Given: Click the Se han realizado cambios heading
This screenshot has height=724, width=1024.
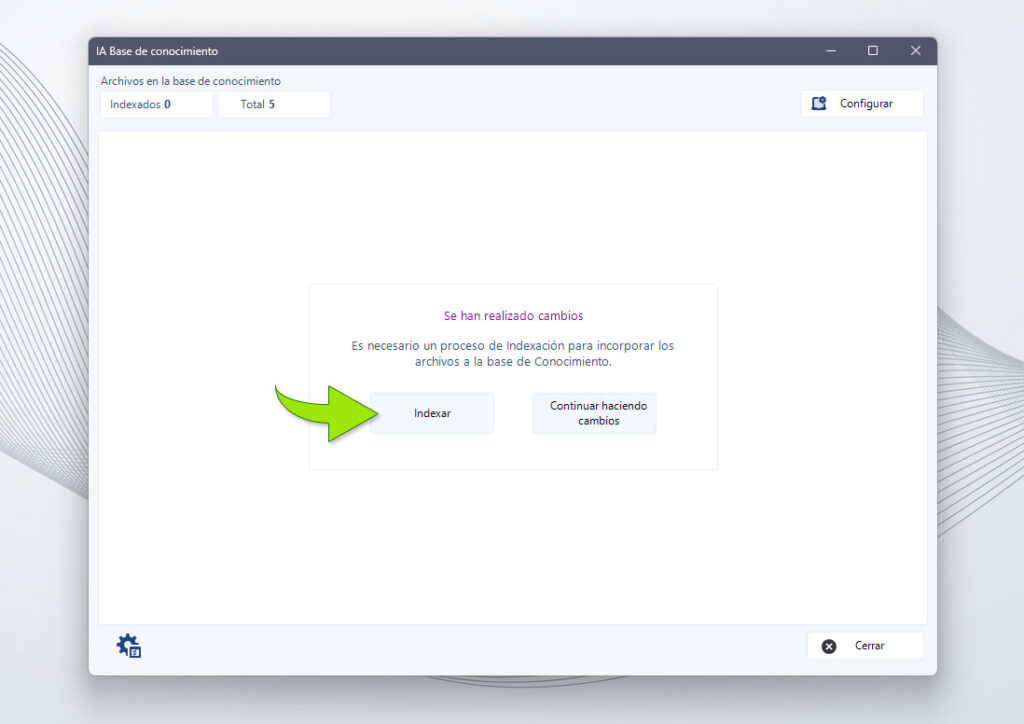Looking at the screenshot, I should coord(512,315).
